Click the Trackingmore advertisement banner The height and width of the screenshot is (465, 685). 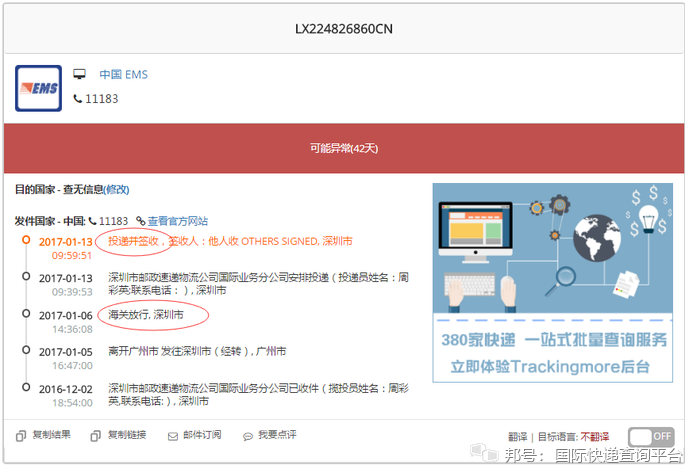(x=552, y=283)
